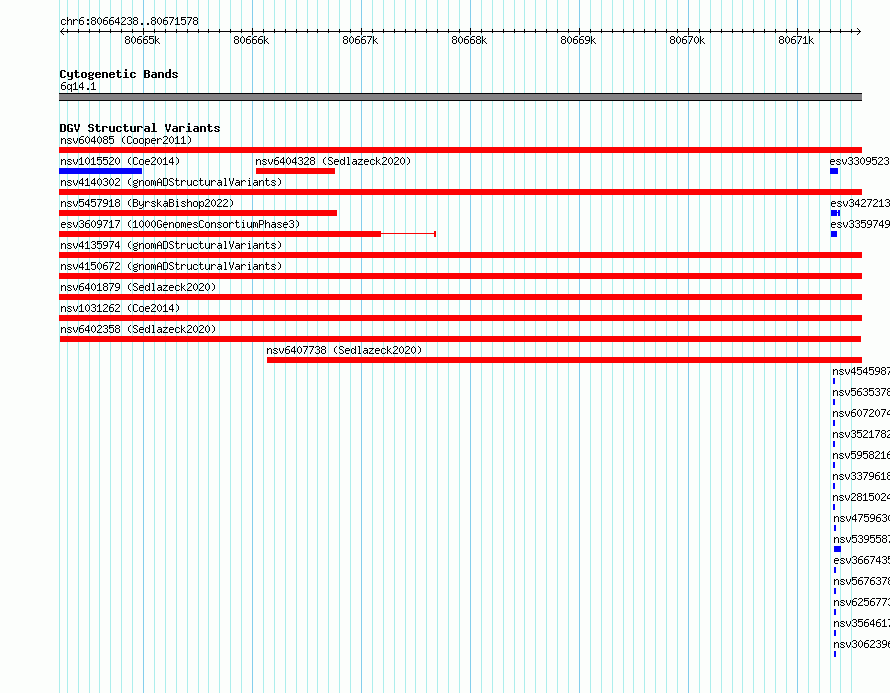The height and width of the screenshot is (693, 890).
Task: Click the 80666k ruler tick label
Action: click(x=251, y=40)
